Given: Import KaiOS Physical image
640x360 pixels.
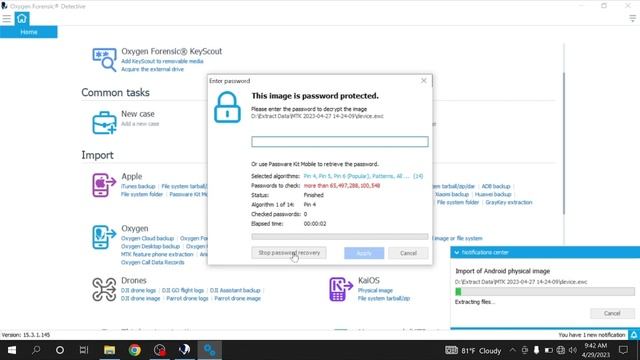Looking at the screenshot, I should [375, 291].
